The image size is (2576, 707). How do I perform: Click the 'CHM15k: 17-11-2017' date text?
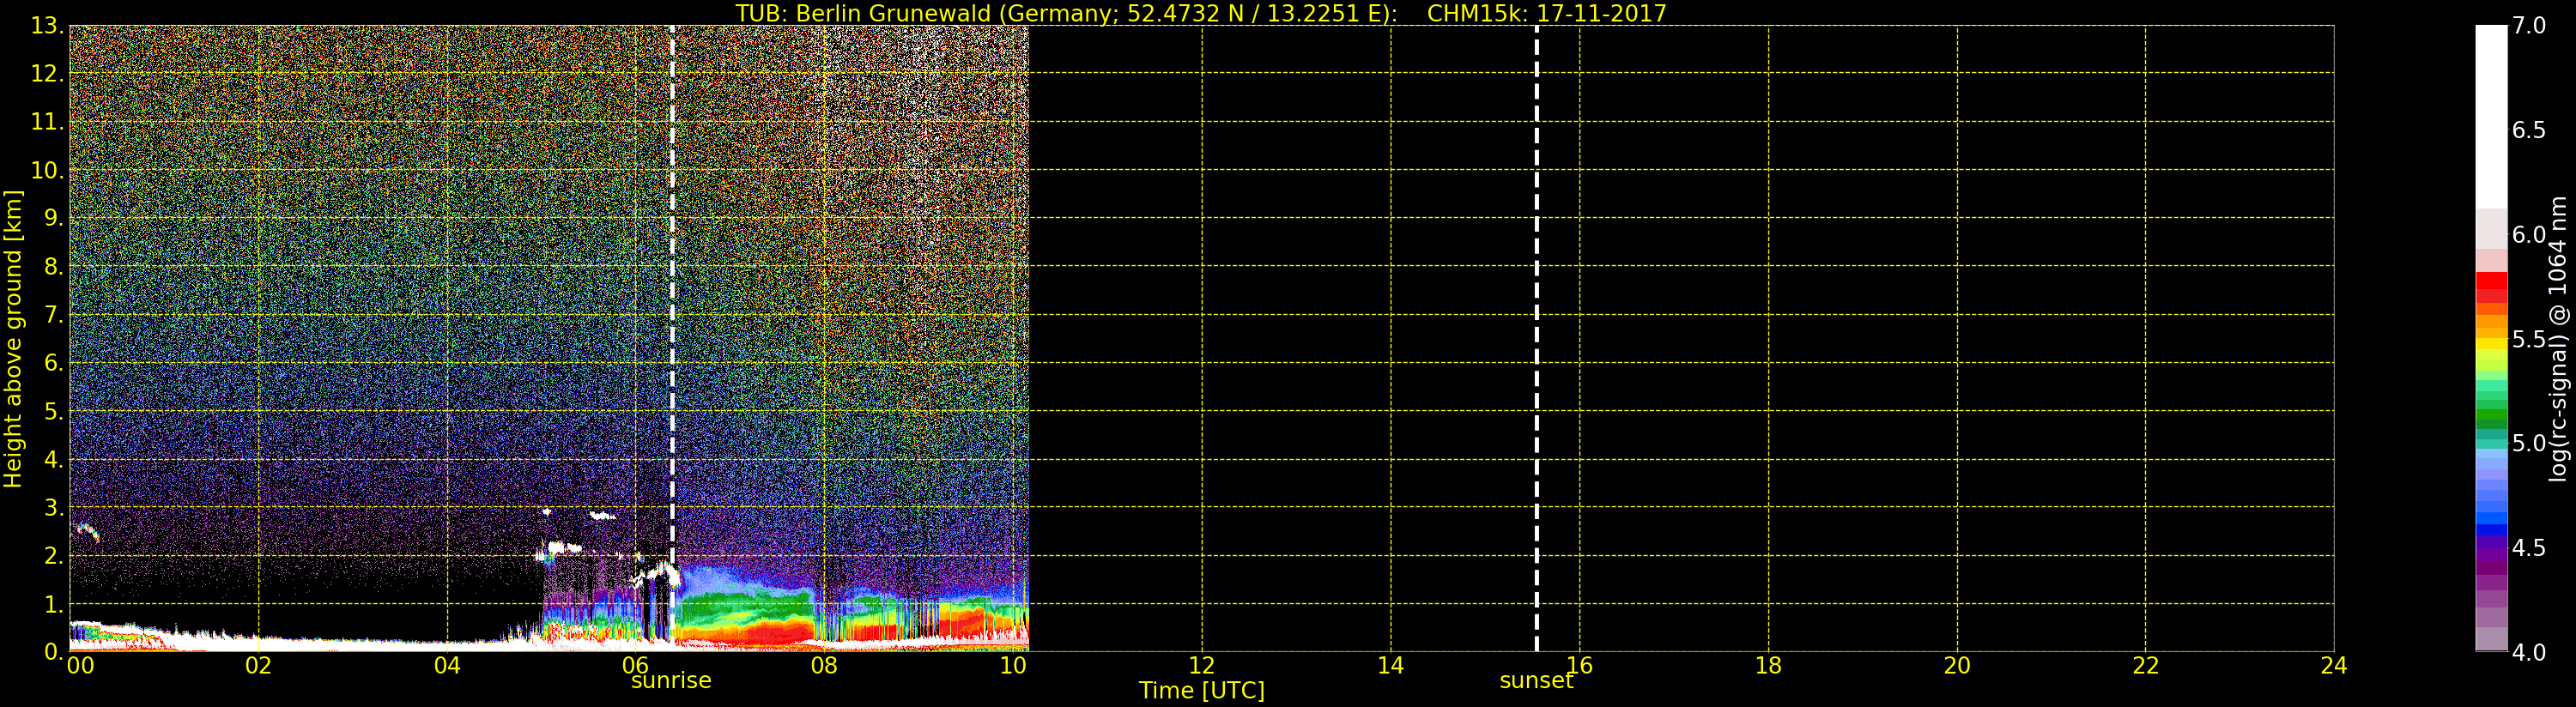click(1546, 13)
